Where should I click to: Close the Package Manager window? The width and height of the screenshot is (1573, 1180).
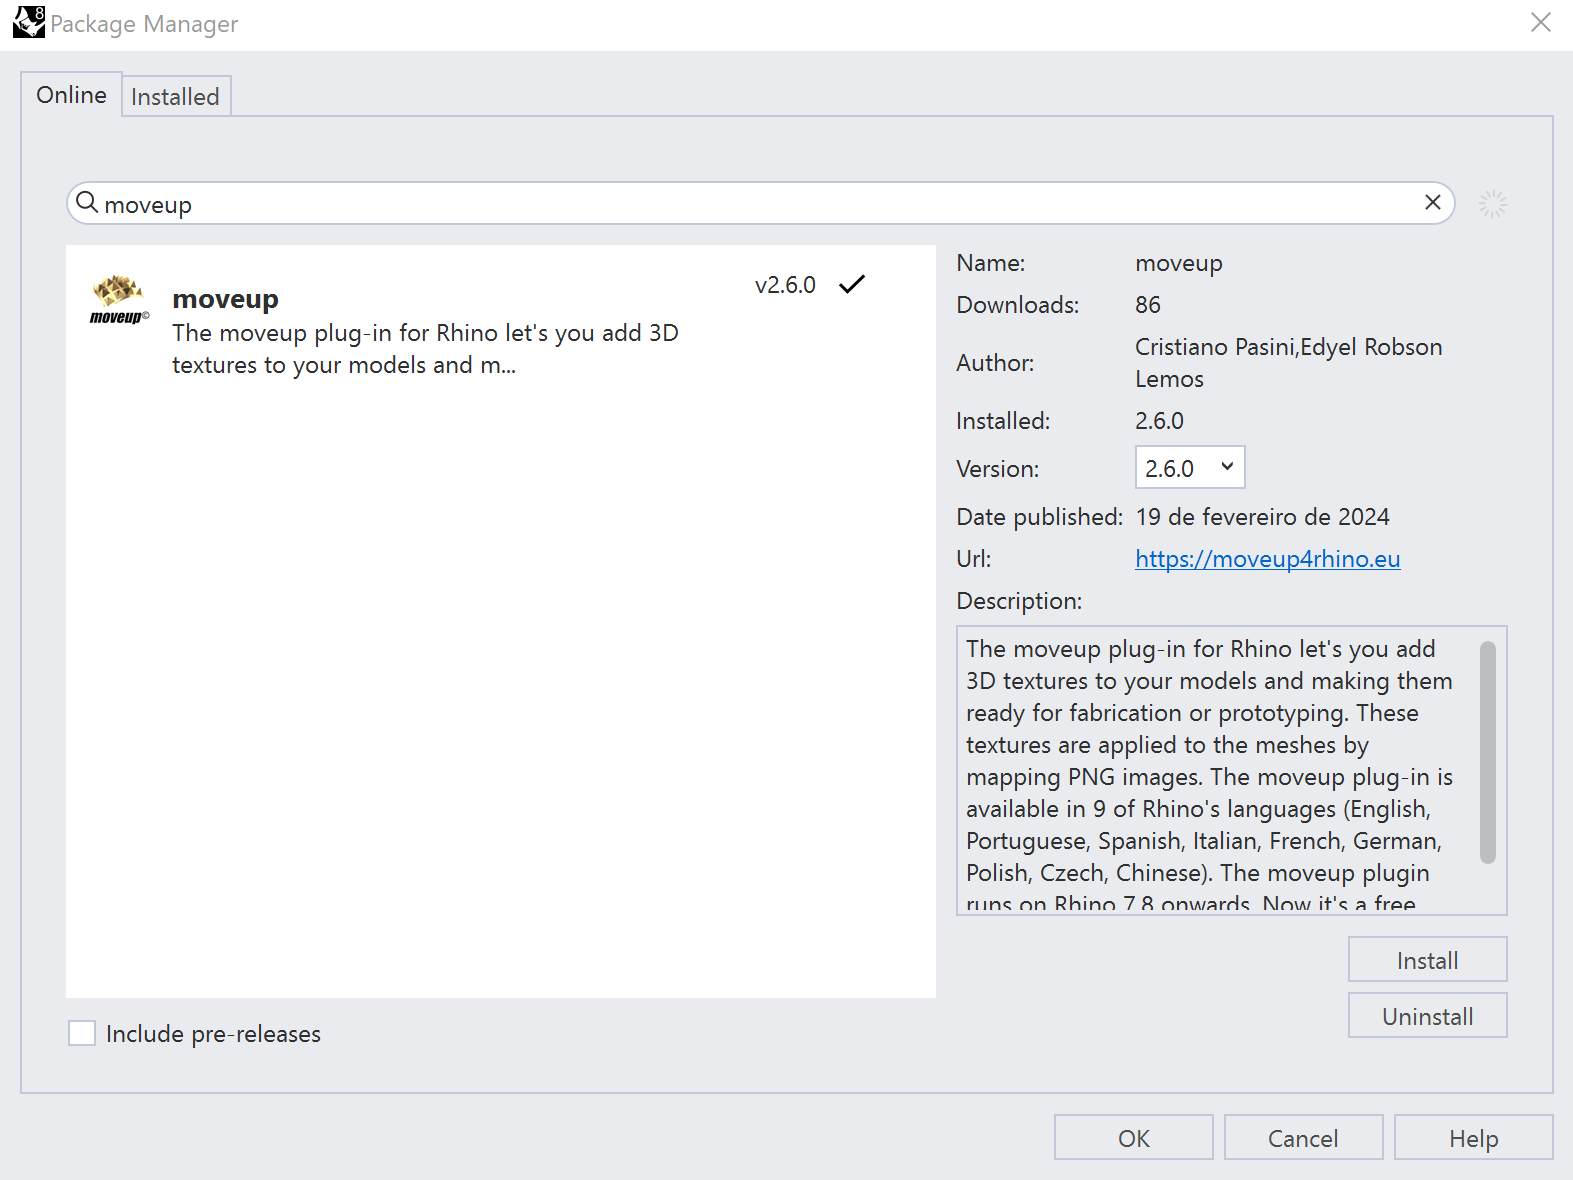pos(1540,22)
